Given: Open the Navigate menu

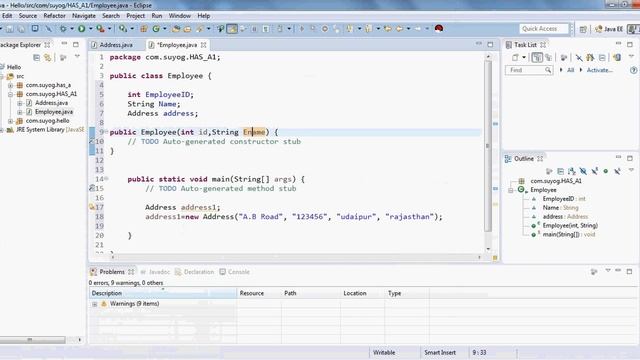Looking at the screenshot, I should tap(84, 16).
